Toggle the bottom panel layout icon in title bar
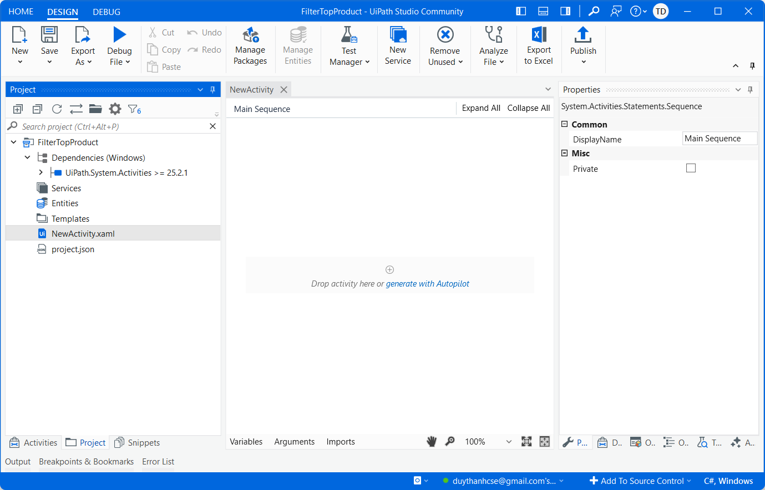This screenshot has height=490, width=765. click(543, 11)
